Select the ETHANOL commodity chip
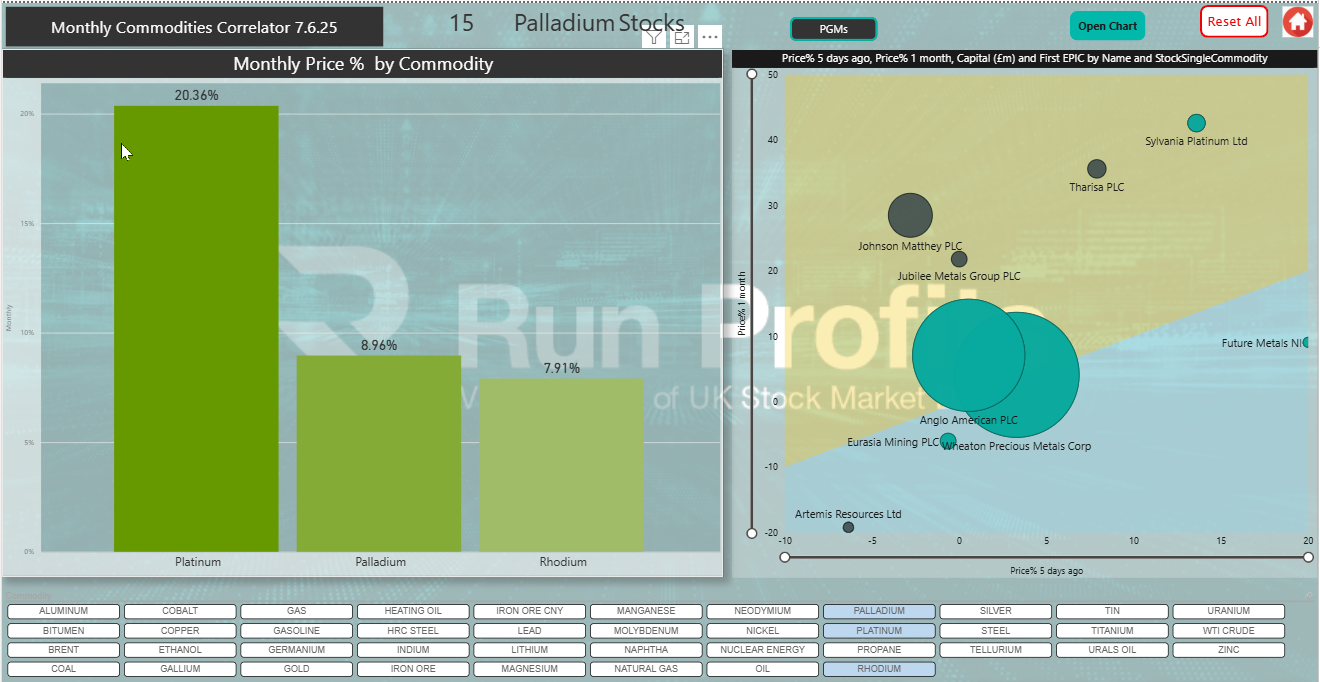 point(180,650)
